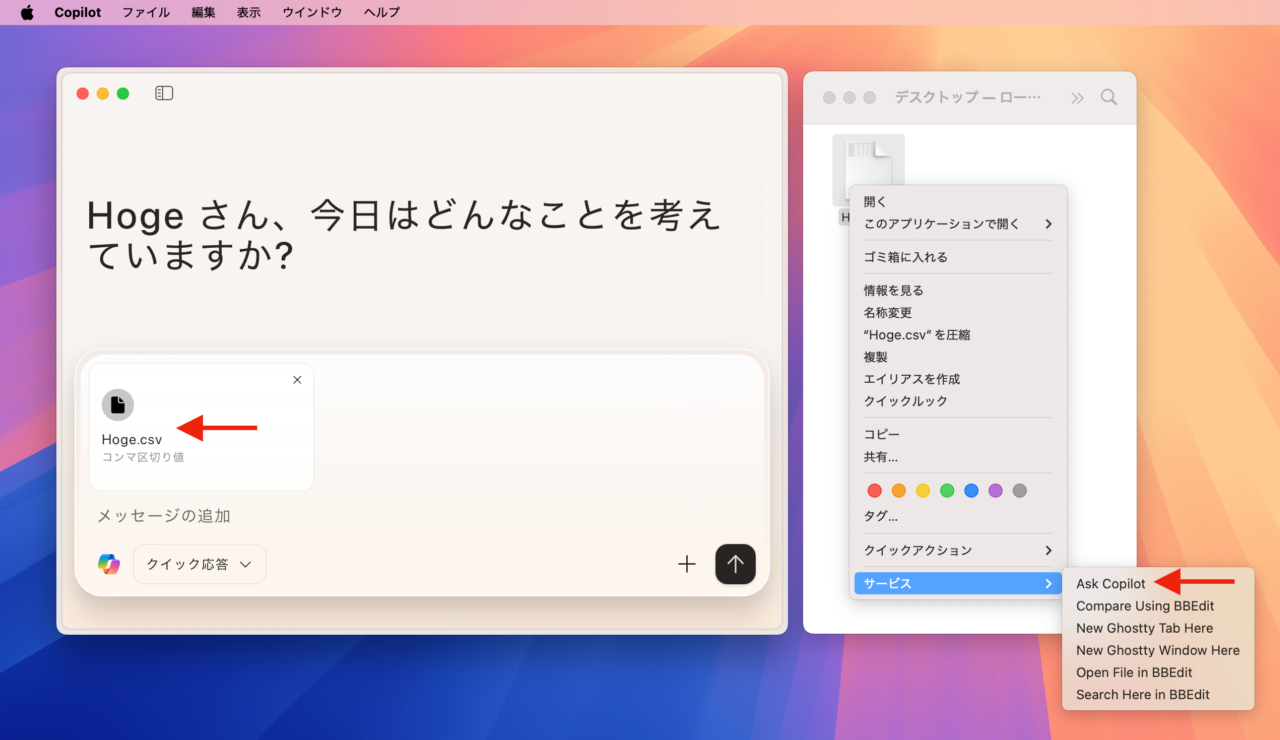This screenshot has height=740, width=1280.
Task: Expand Finder toolbar overflow chevrons
Action: click(1077, 97)
